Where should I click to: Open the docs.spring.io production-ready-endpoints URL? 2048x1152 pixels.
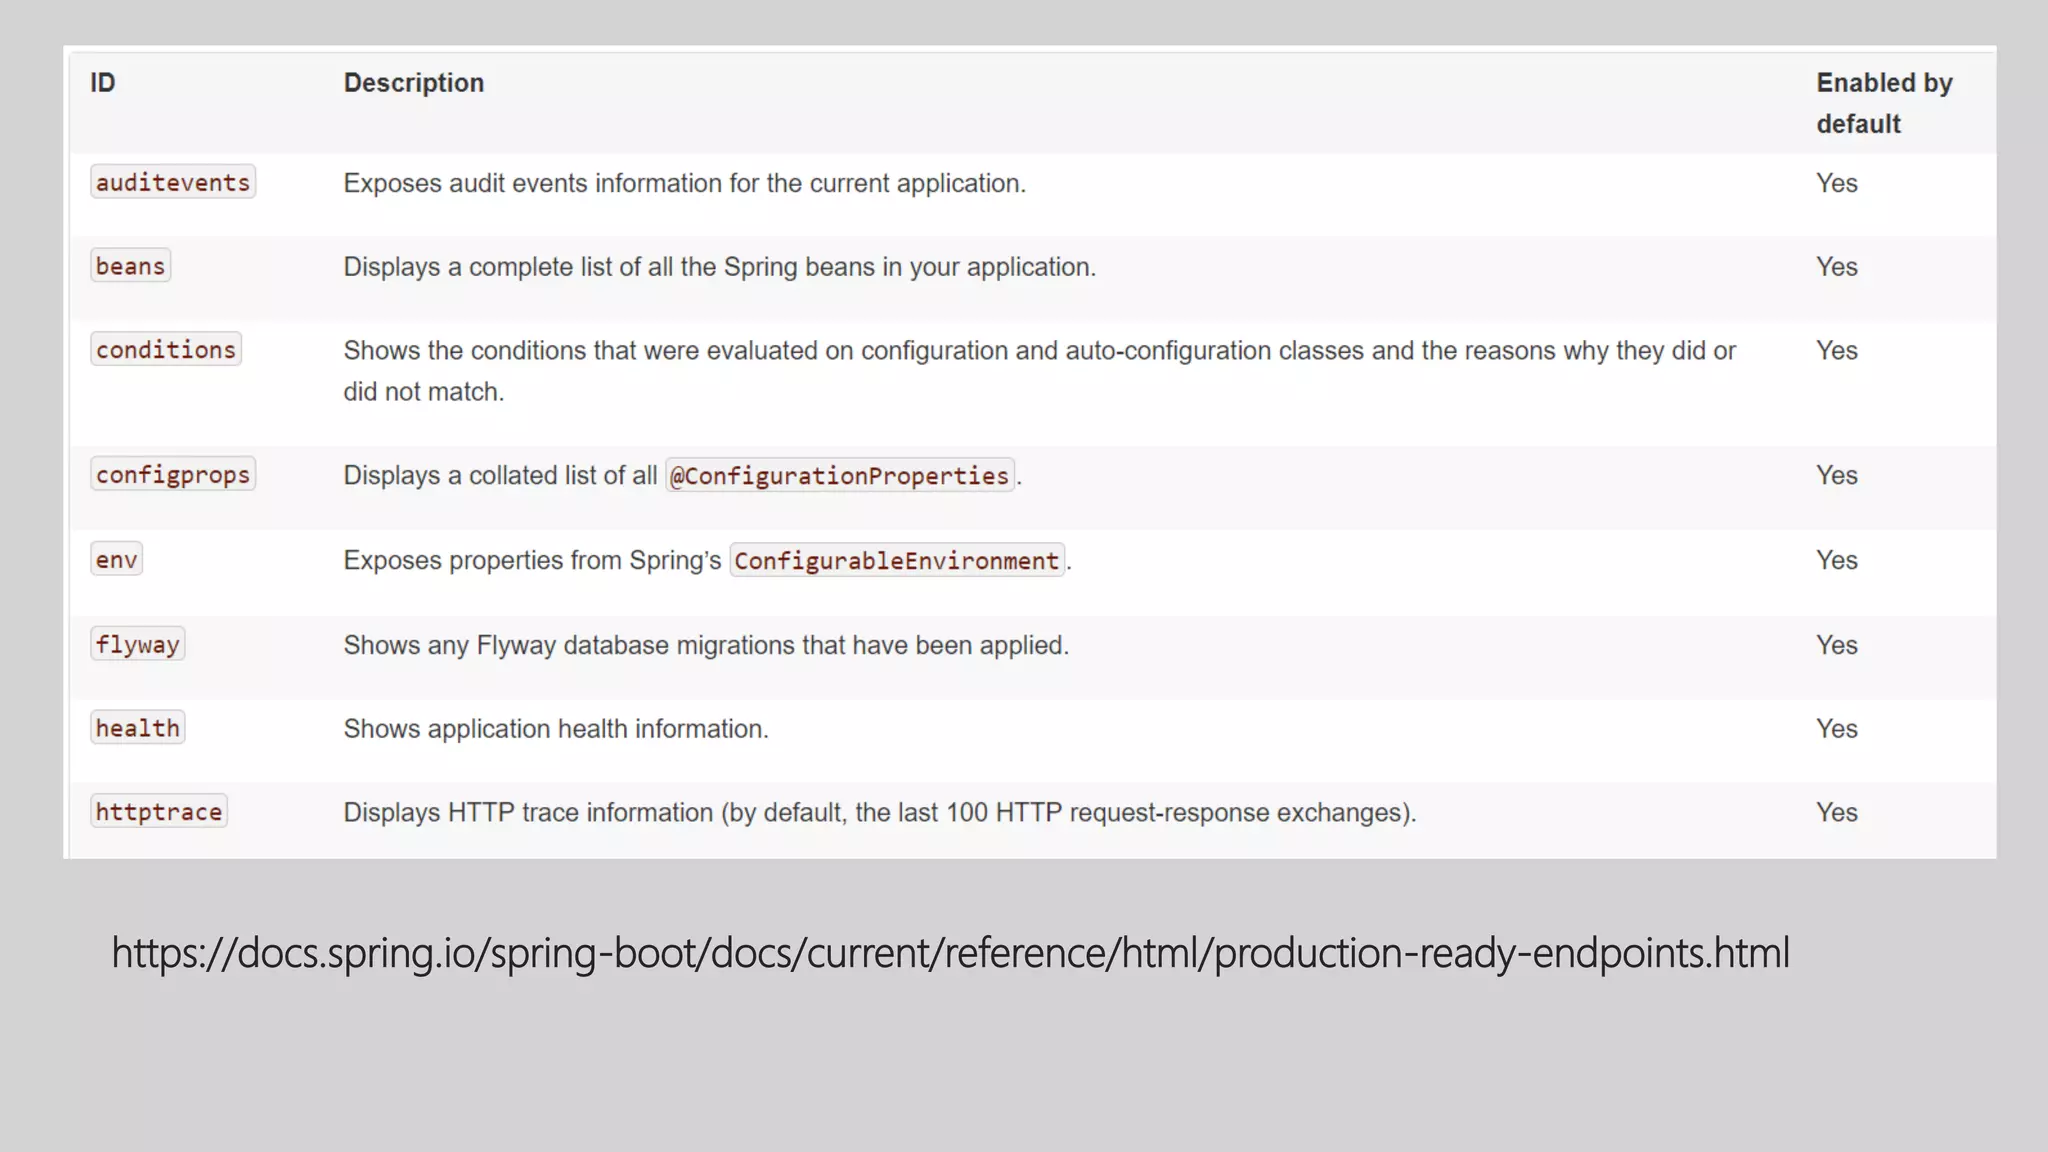pyautogui.click(x=951, y=953)
